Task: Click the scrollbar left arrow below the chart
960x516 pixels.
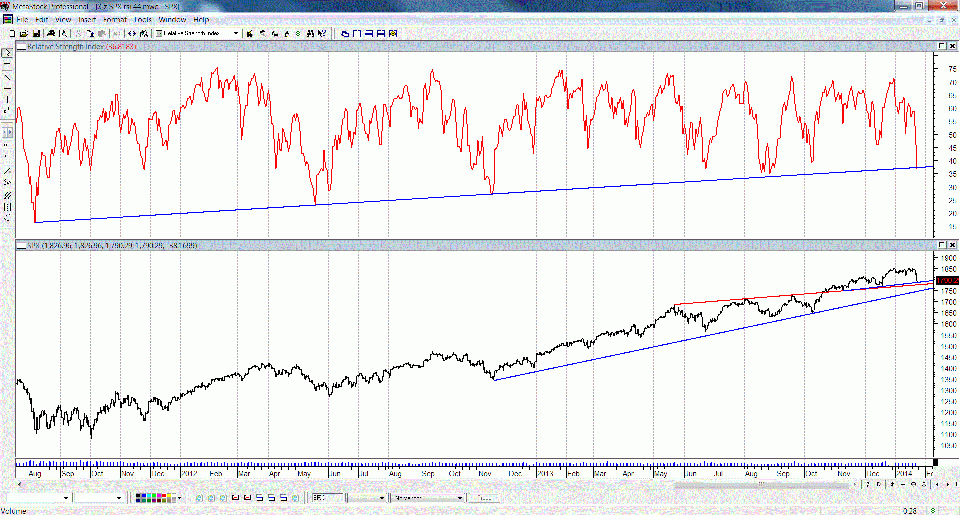Action: tap(20, 484)
